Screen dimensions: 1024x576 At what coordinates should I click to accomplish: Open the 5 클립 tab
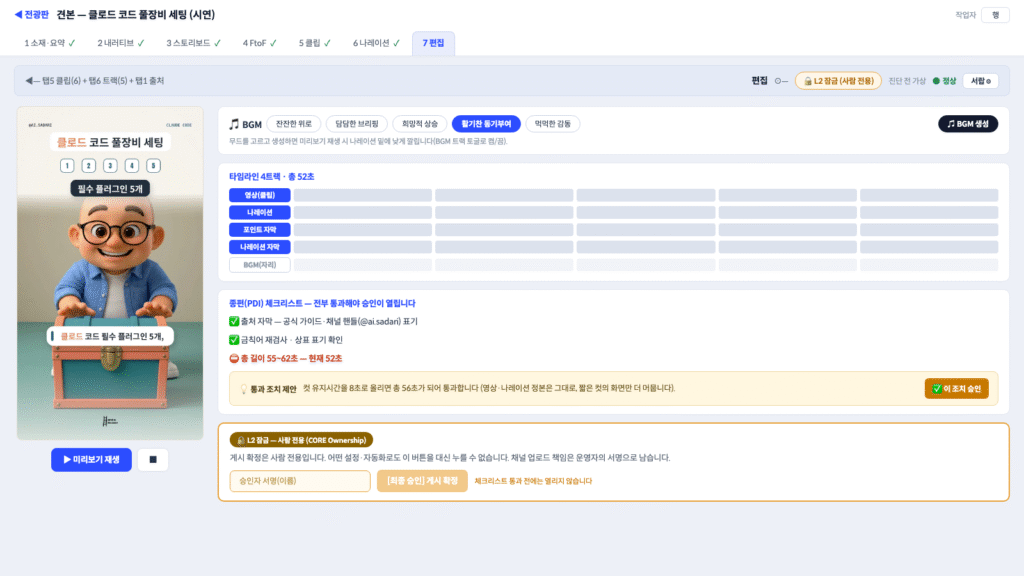[x=315, y=43]
